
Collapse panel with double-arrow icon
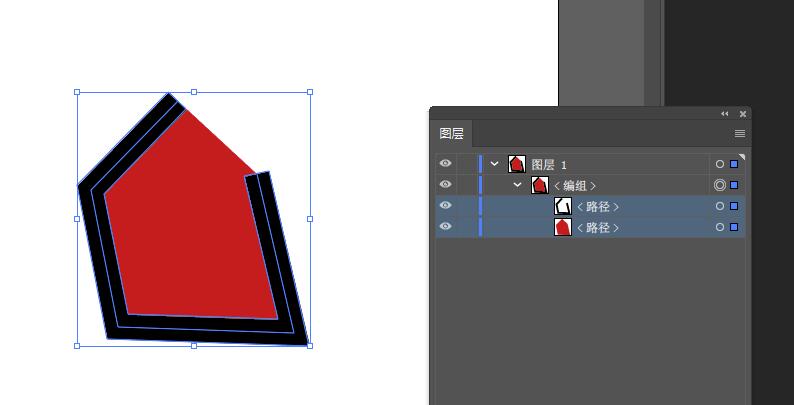tap(725, 114)
